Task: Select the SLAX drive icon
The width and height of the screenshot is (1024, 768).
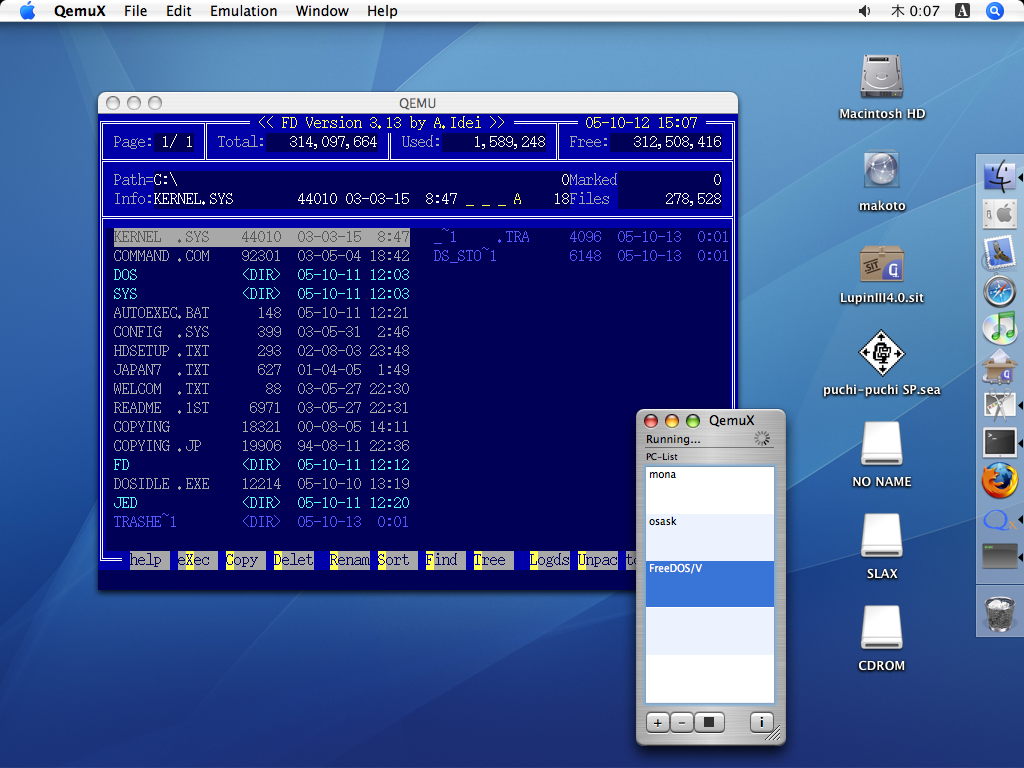Action: 882,536
